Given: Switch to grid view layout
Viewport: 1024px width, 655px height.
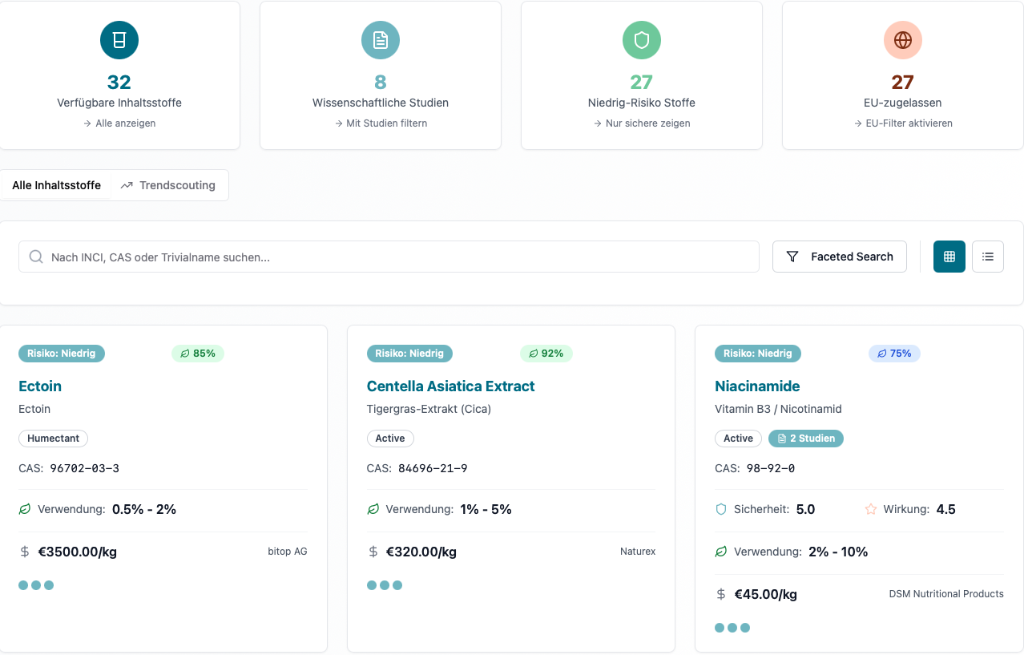Looking at the screenshot, I should pyautogui.click(x=949, y=257).
